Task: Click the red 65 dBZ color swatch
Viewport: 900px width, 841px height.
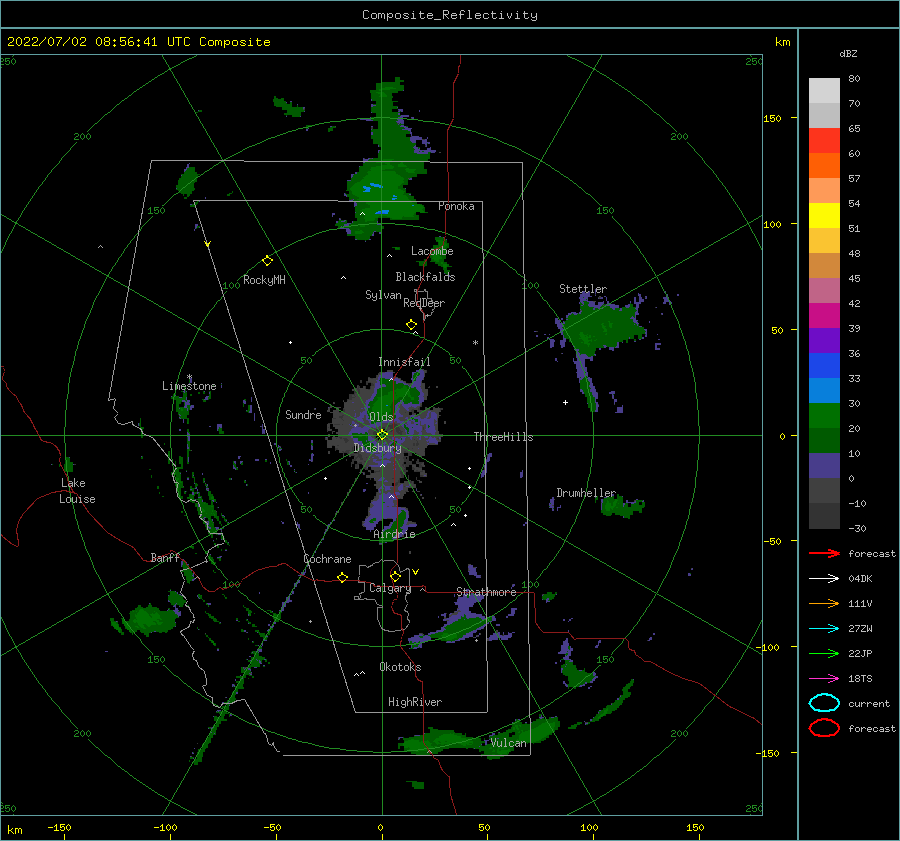Action: [824, 141]
